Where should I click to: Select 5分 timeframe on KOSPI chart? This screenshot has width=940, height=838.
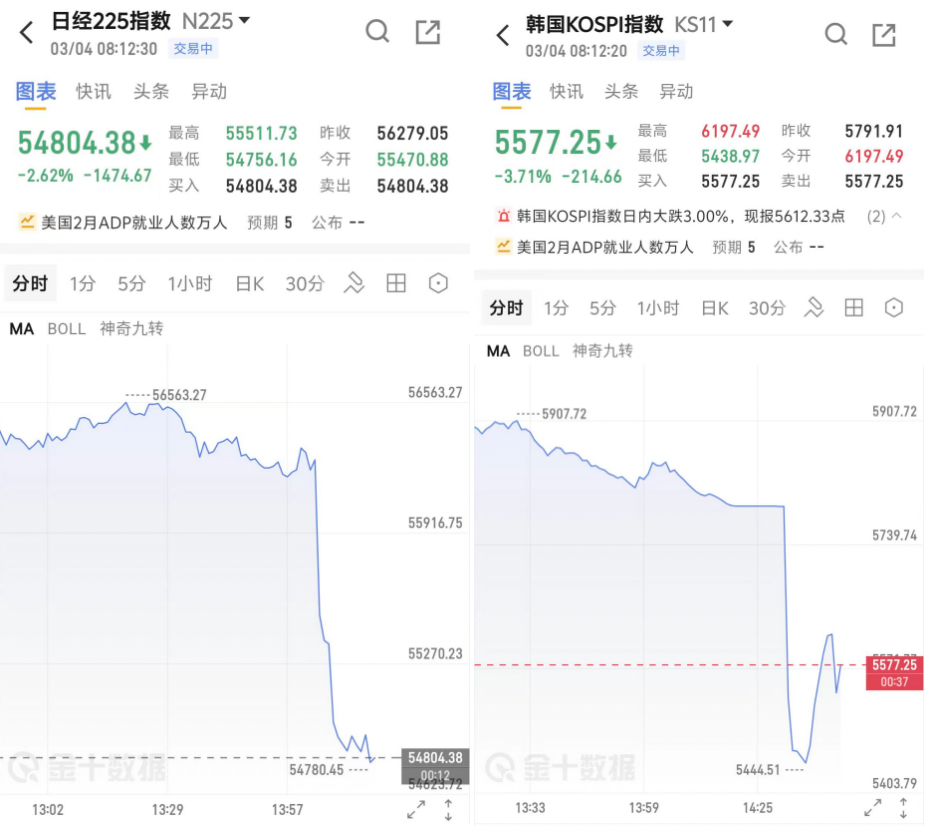click(x=603, y=308)
